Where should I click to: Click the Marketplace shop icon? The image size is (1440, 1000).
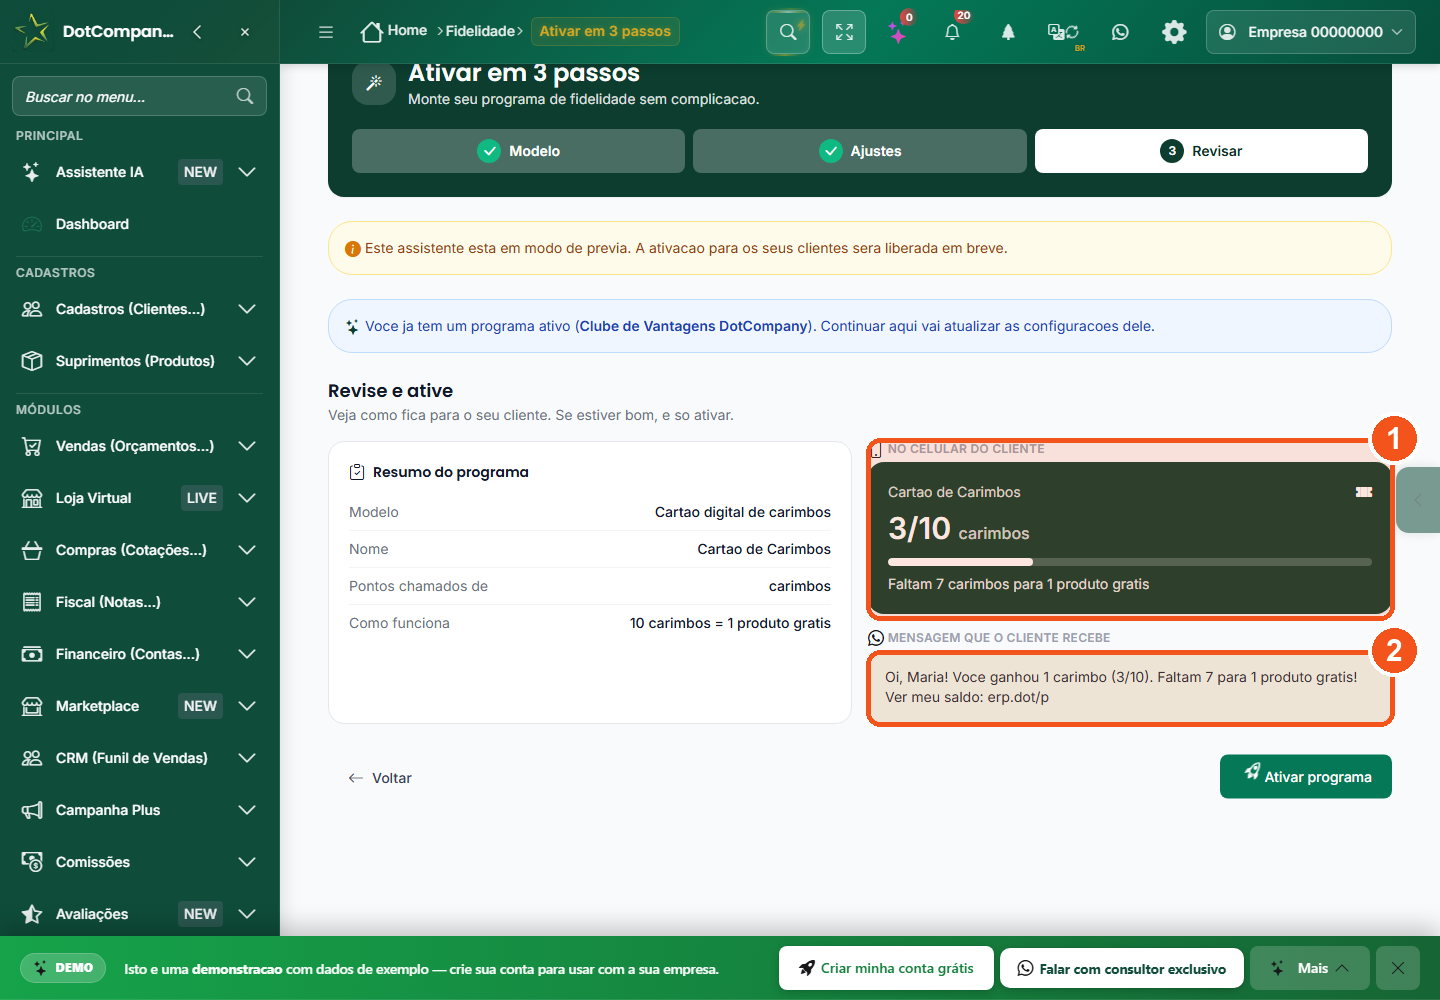32,706
